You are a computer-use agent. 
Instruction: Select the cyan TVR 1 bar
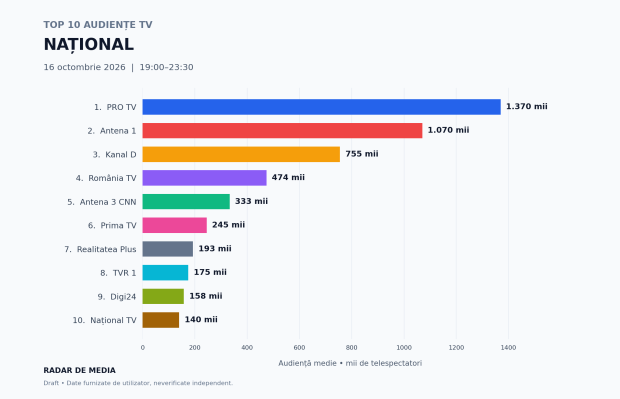(165, 273)
